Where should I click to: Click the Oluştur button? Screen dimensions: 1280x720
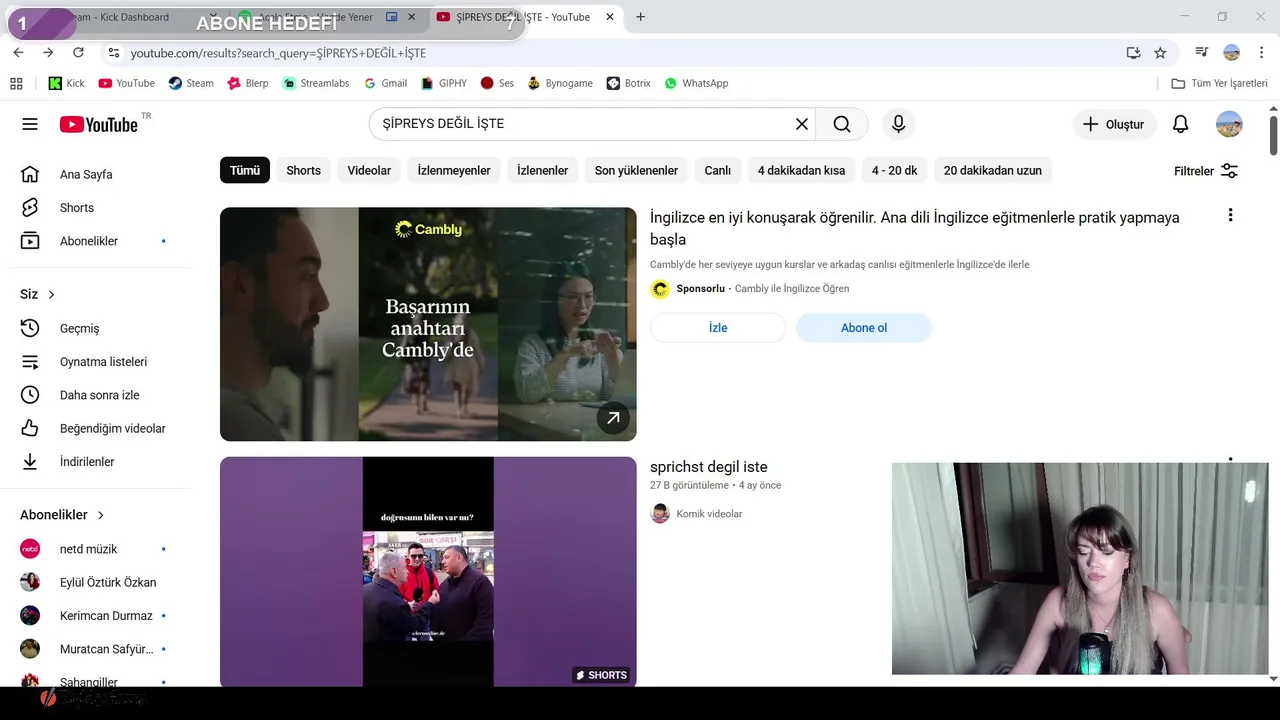1113,124
